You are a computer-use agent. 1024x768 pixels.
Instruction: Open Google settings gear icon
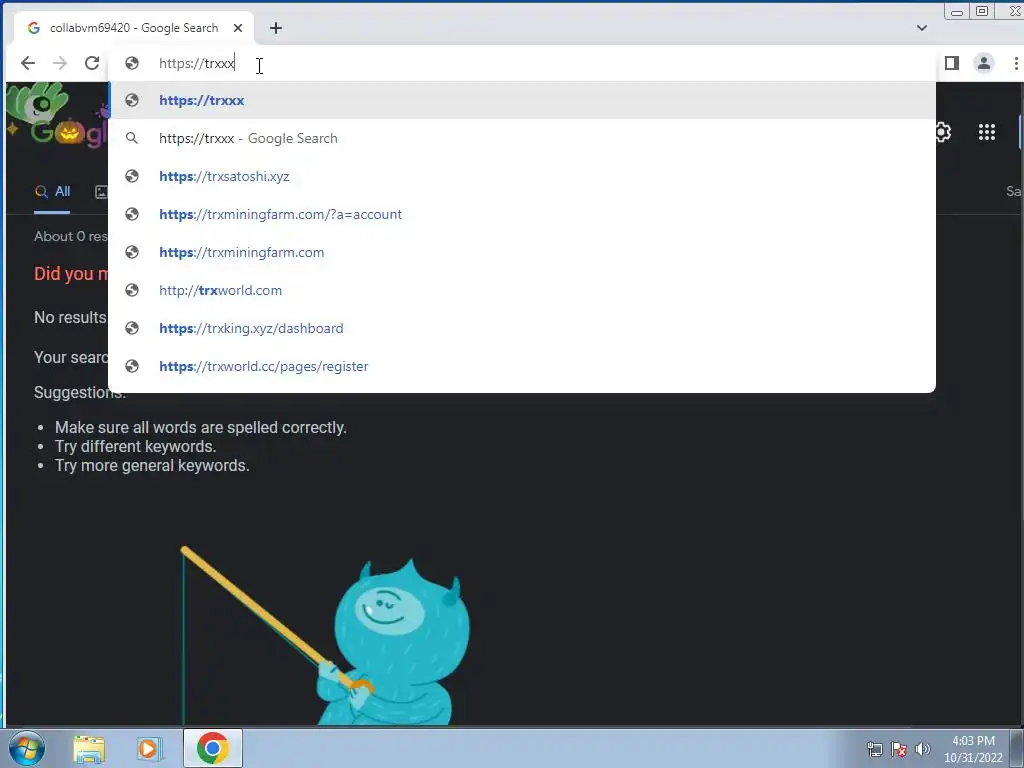pos(943,133)
